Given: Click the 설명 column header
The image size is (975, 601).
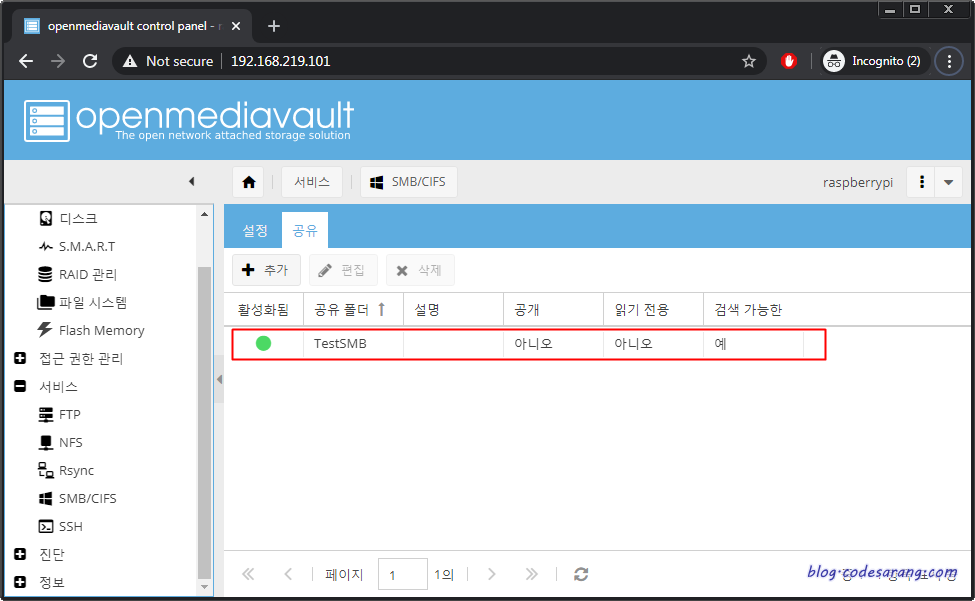Looking at the screenshot, I should pyautogui.click(x=453, y=310).
